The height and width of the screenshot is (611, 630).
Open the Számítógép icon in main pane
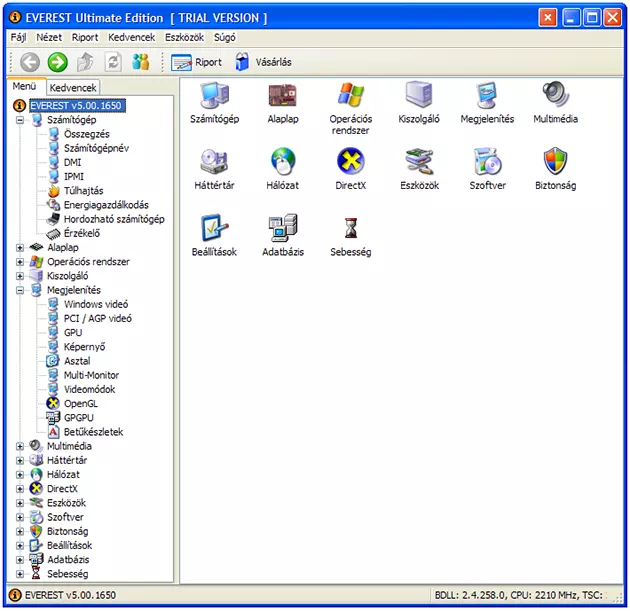(215, 95)
